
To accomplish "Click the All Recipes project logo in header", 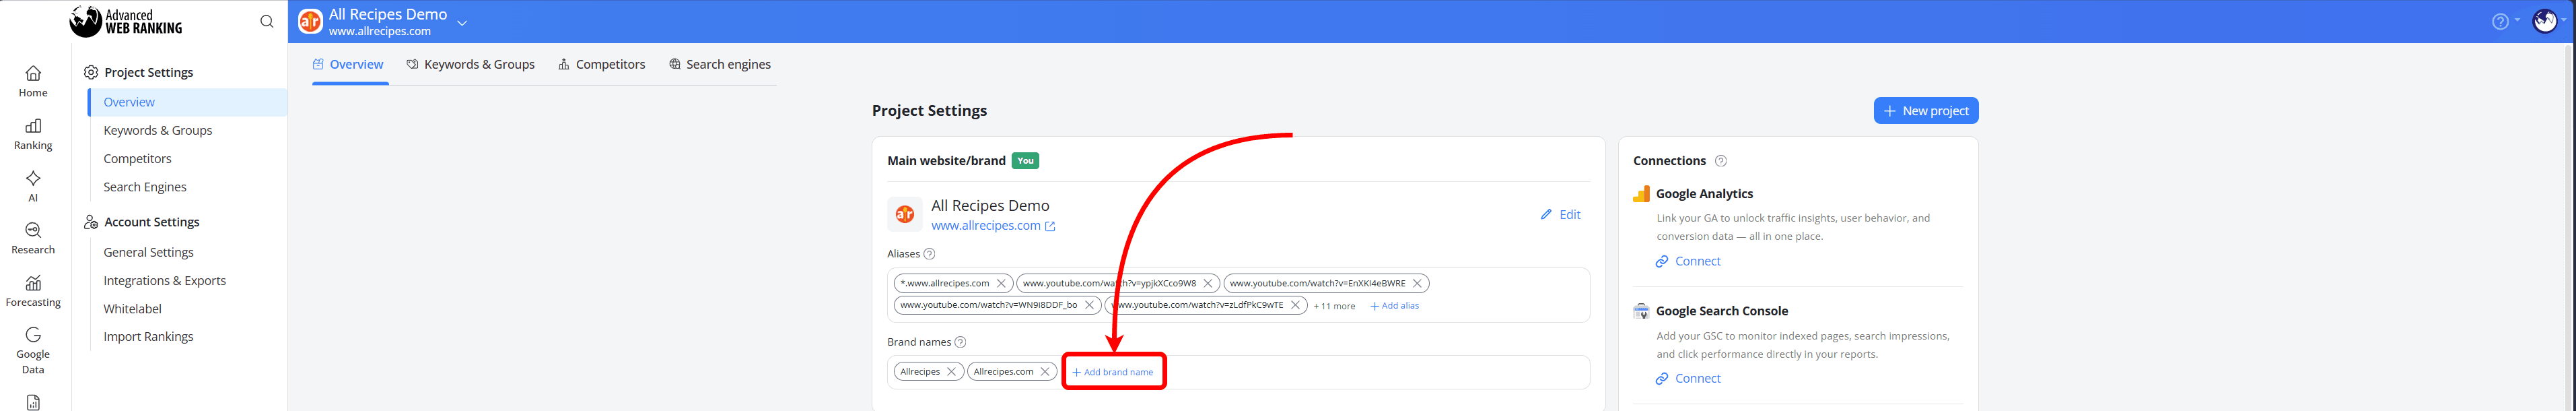I will tap(311, 21).
